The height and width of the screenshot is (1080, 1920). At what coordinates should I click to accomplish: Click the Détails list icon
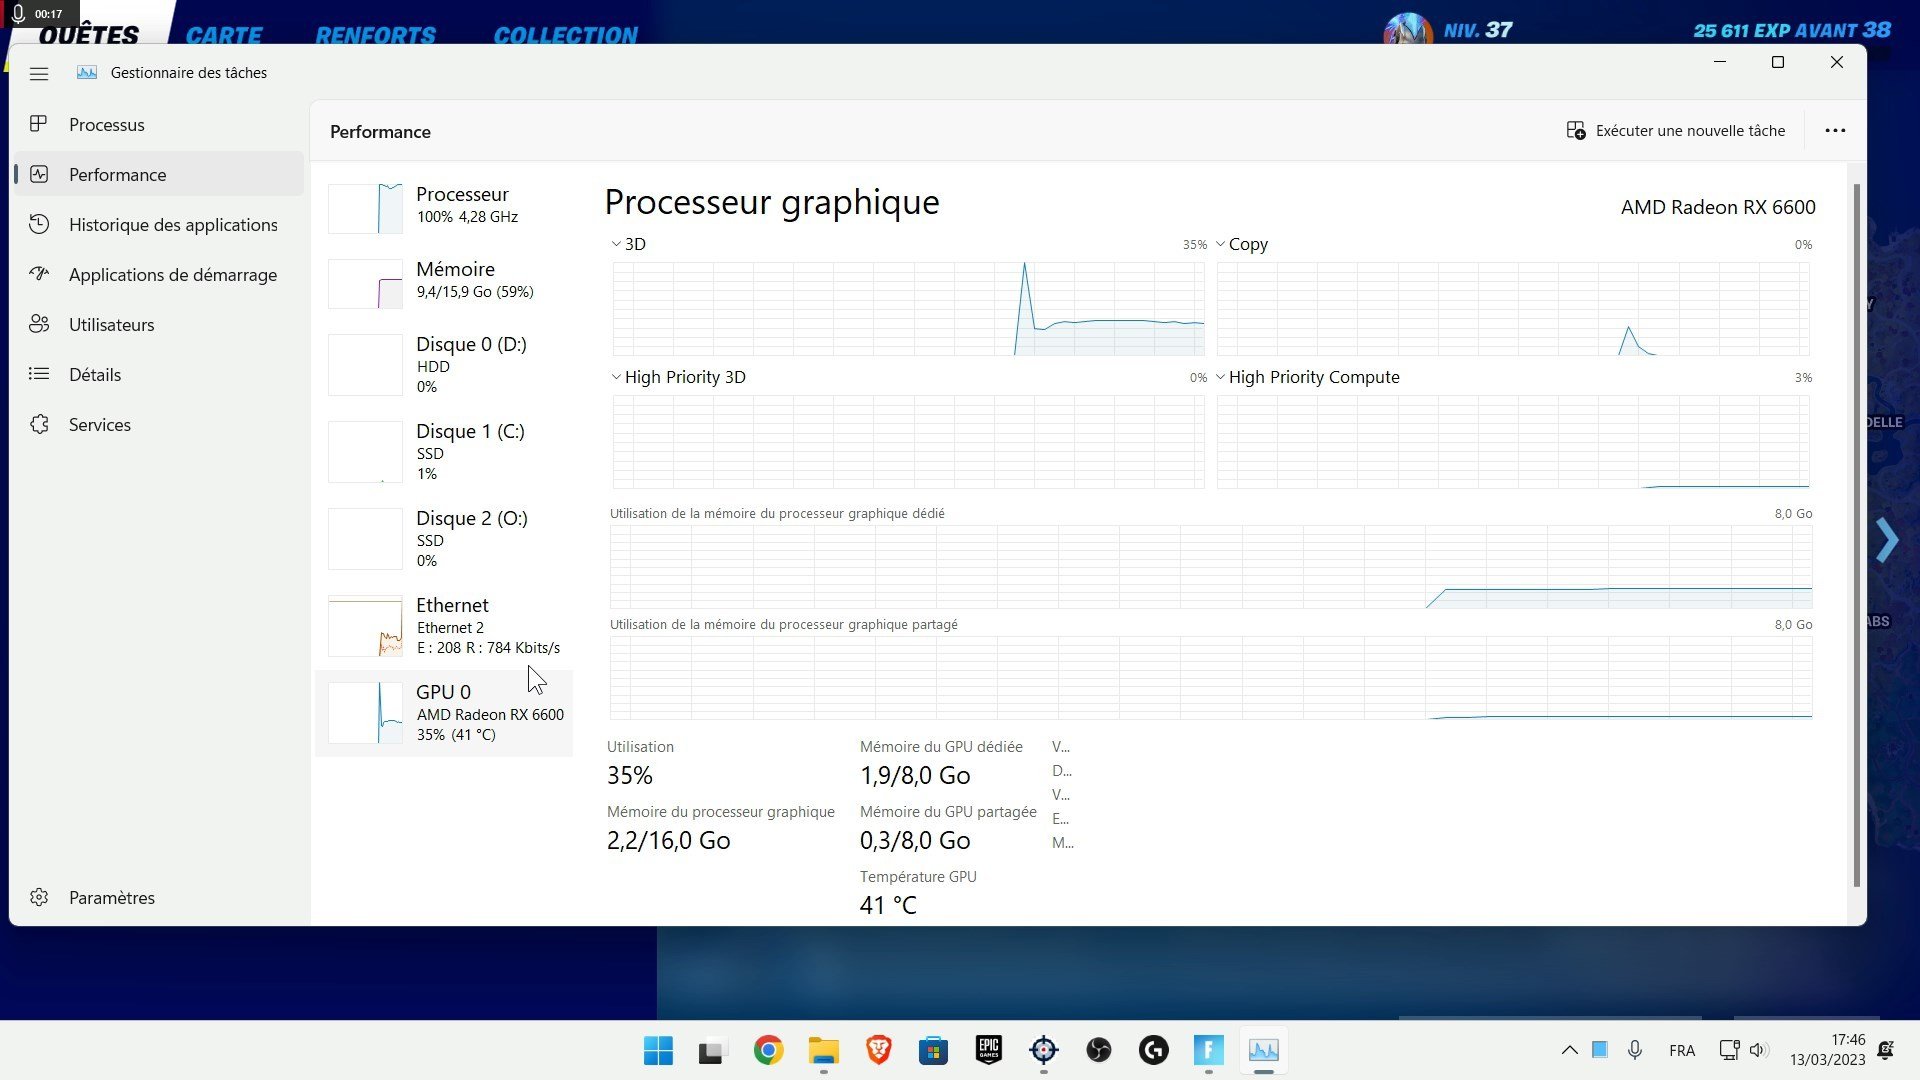pos(39,374)
